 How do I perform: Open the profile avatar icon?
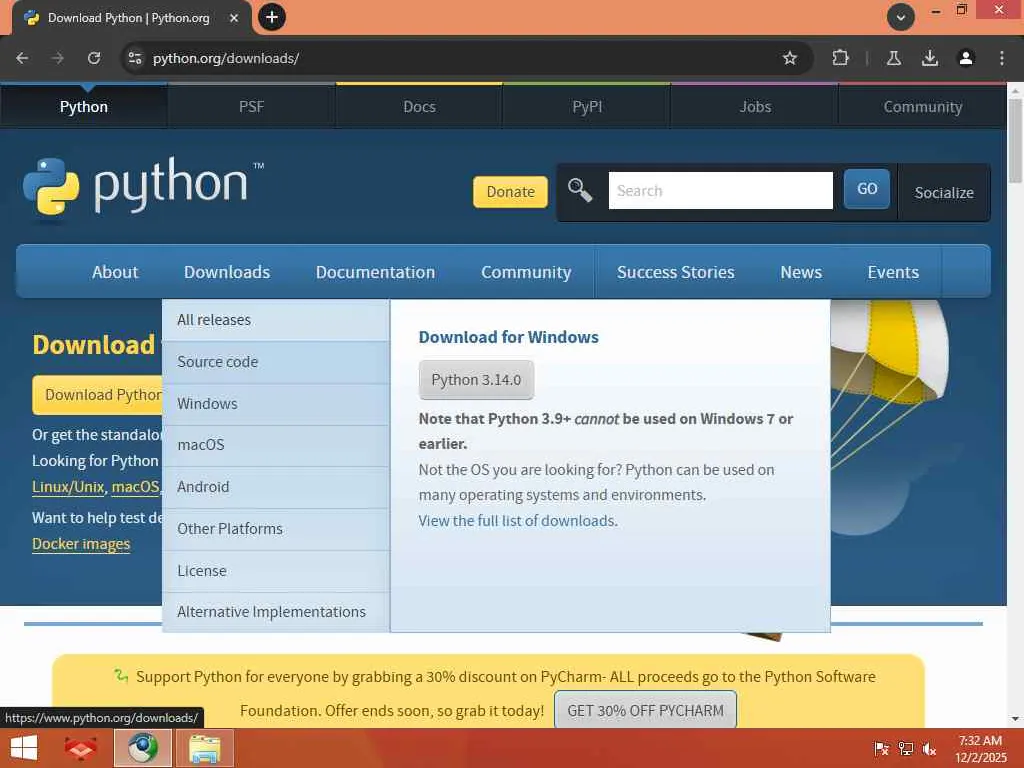click(965, 58)
